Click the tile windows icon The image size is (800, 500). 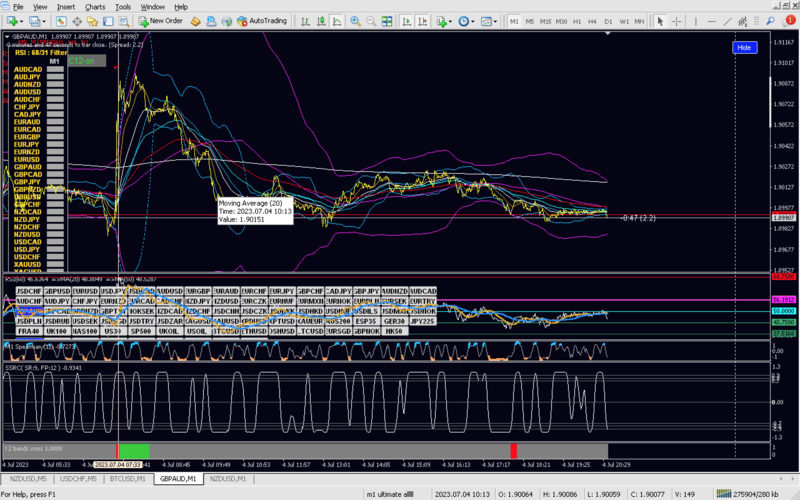389,20
